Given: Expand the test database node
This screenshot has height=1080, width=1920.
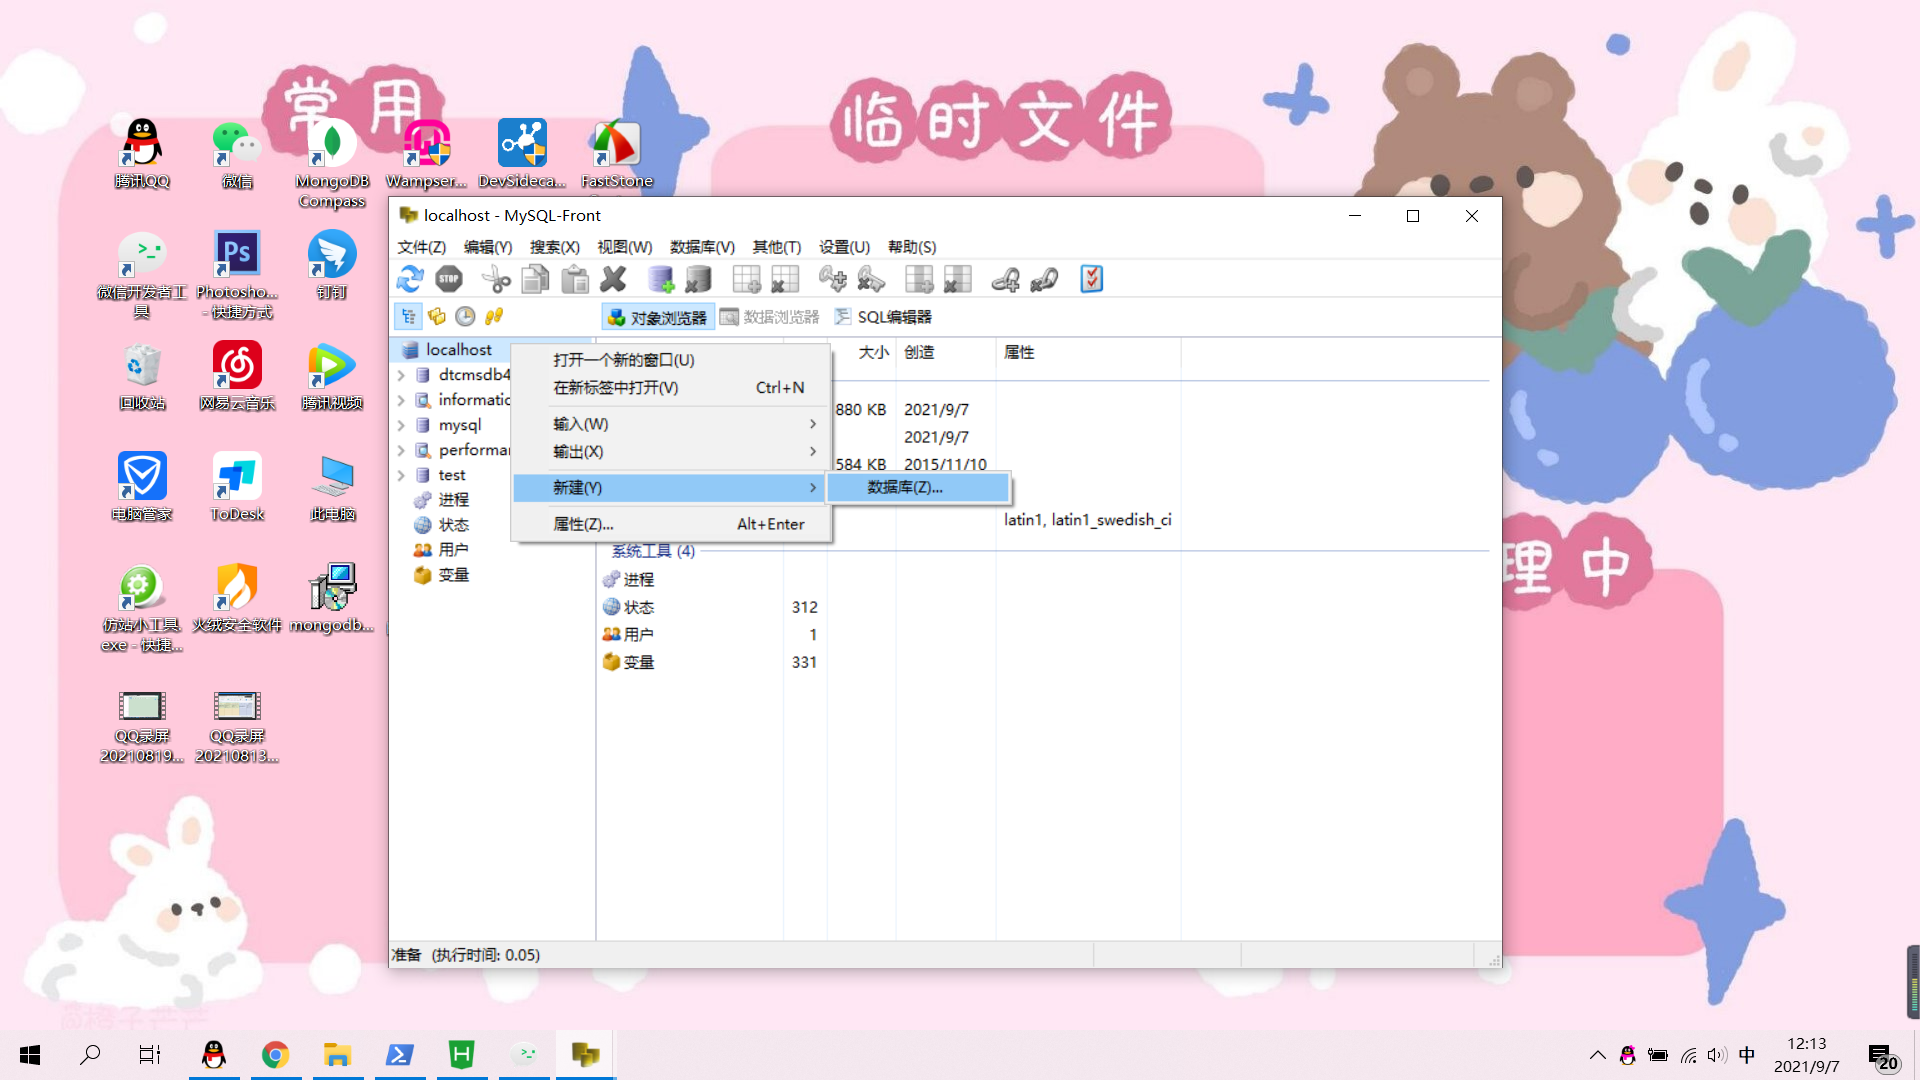Looking at the screenshot, I should tap(402, 475).
